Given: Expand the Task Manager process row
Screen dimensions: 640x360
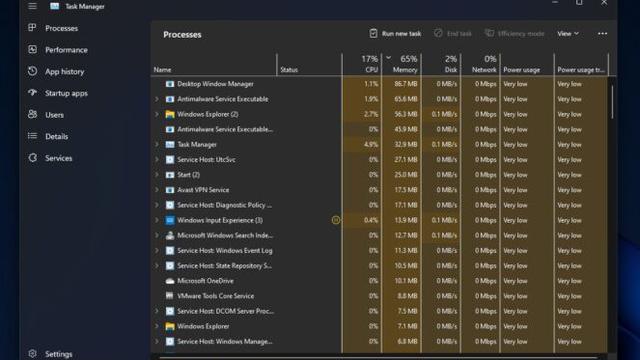Looking at the screenshot, I should click(156, 144).
